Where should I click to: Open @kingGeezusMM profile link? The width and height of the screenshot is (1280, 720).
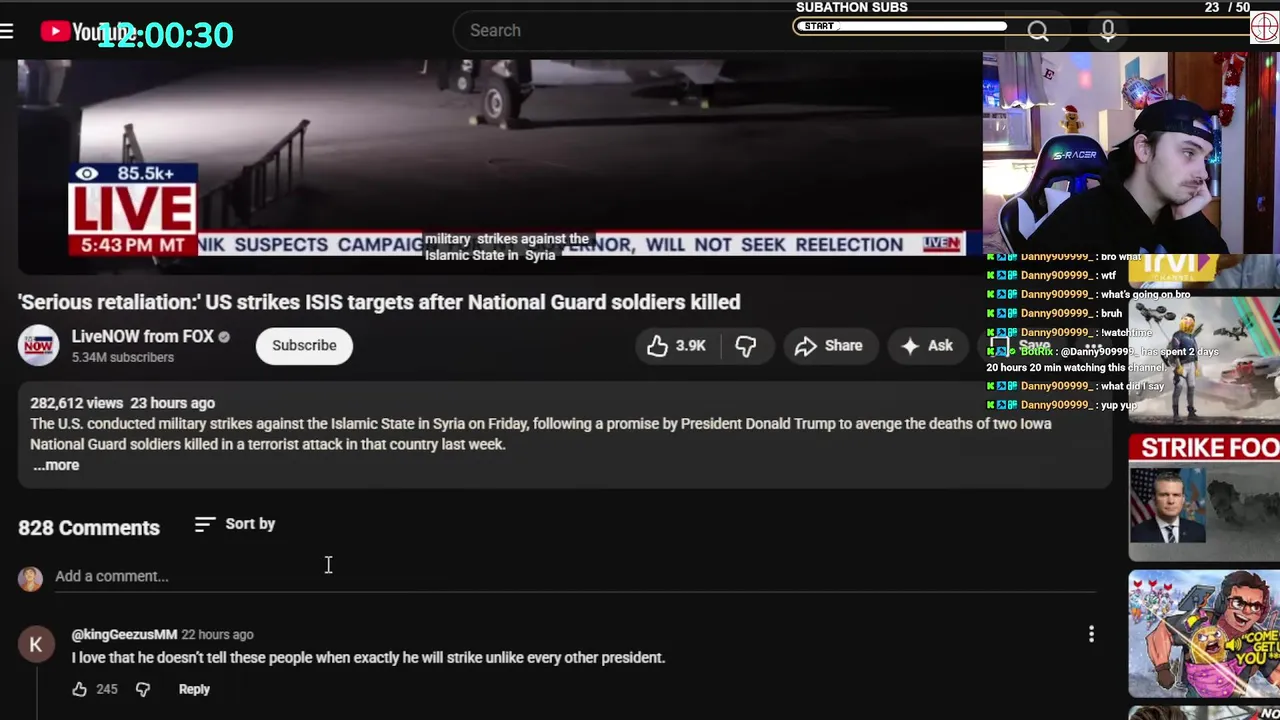coord(124,634)
